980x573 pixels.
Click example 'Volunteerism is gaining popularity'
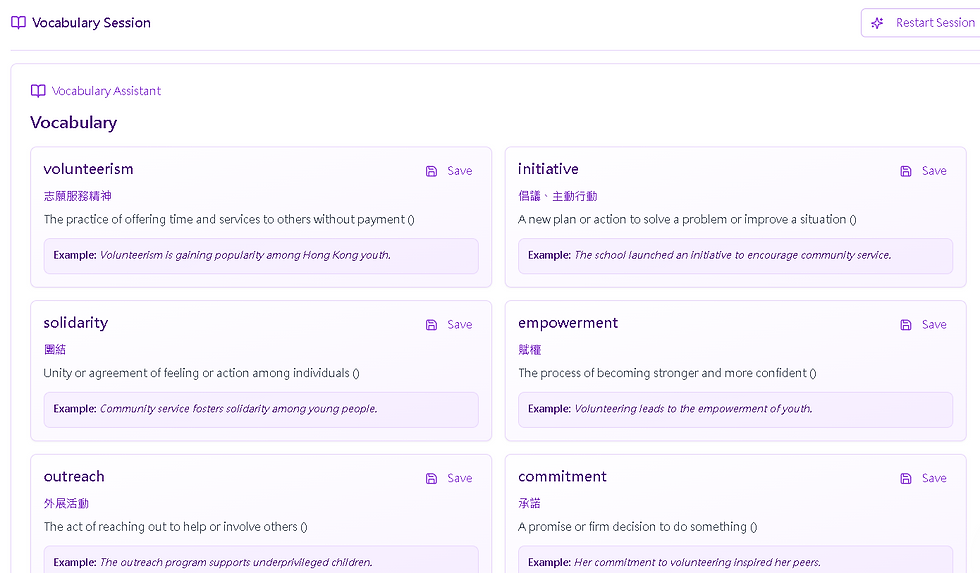click(245, 255)
